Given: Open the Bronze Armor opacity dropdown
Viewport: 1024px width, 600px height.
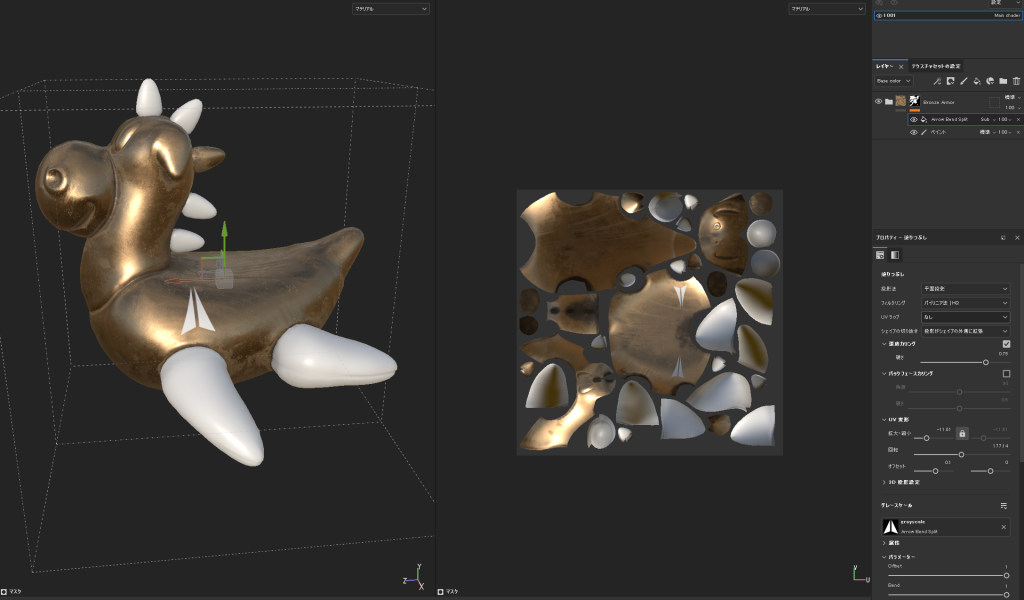Looking at the screenshot, I should (x=1012, y=107).
